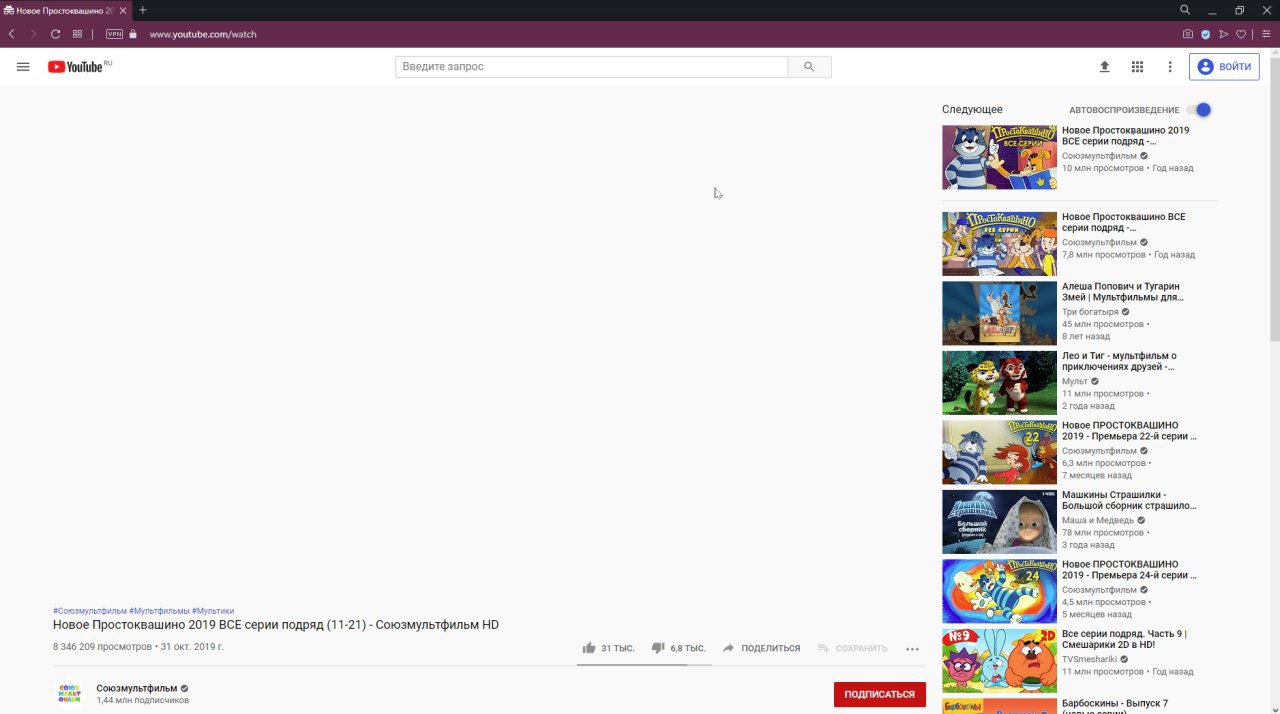Click the padlock site security icon
Screen dimensions: 1280x714
click(133, 34)
